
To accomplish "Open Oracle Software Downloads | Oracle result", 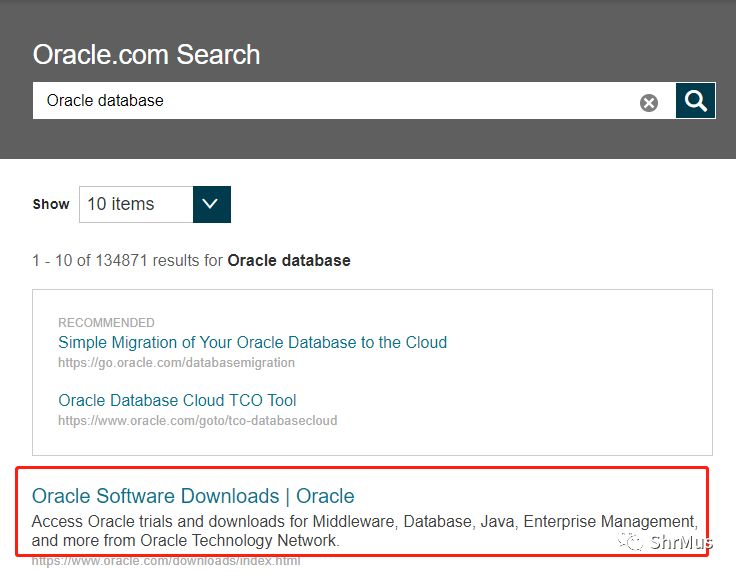I will (193, 496).
